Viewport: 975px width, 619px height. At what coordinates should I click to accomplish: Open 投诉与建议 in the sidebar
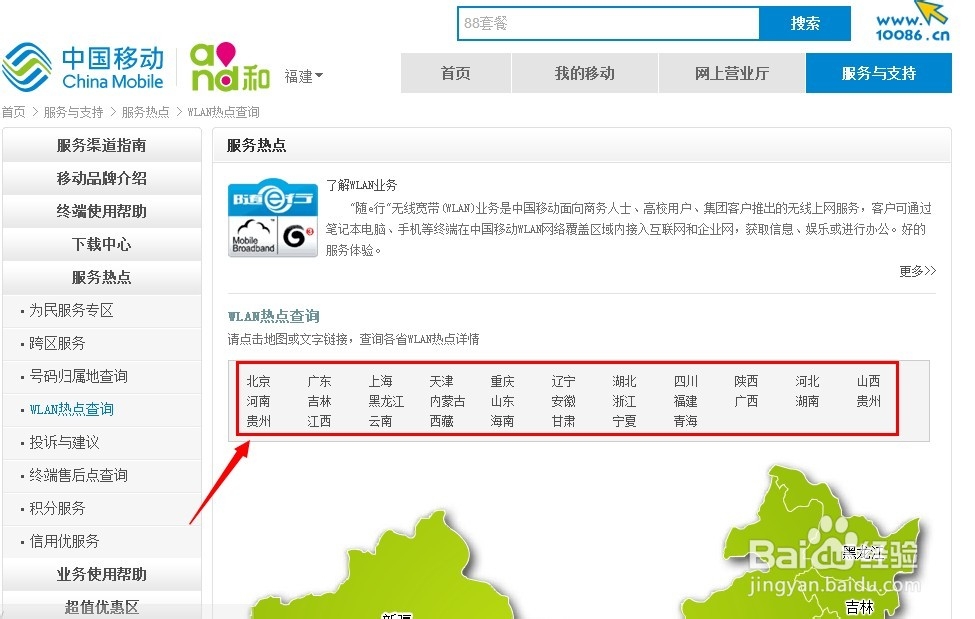(x=64, y=442)
